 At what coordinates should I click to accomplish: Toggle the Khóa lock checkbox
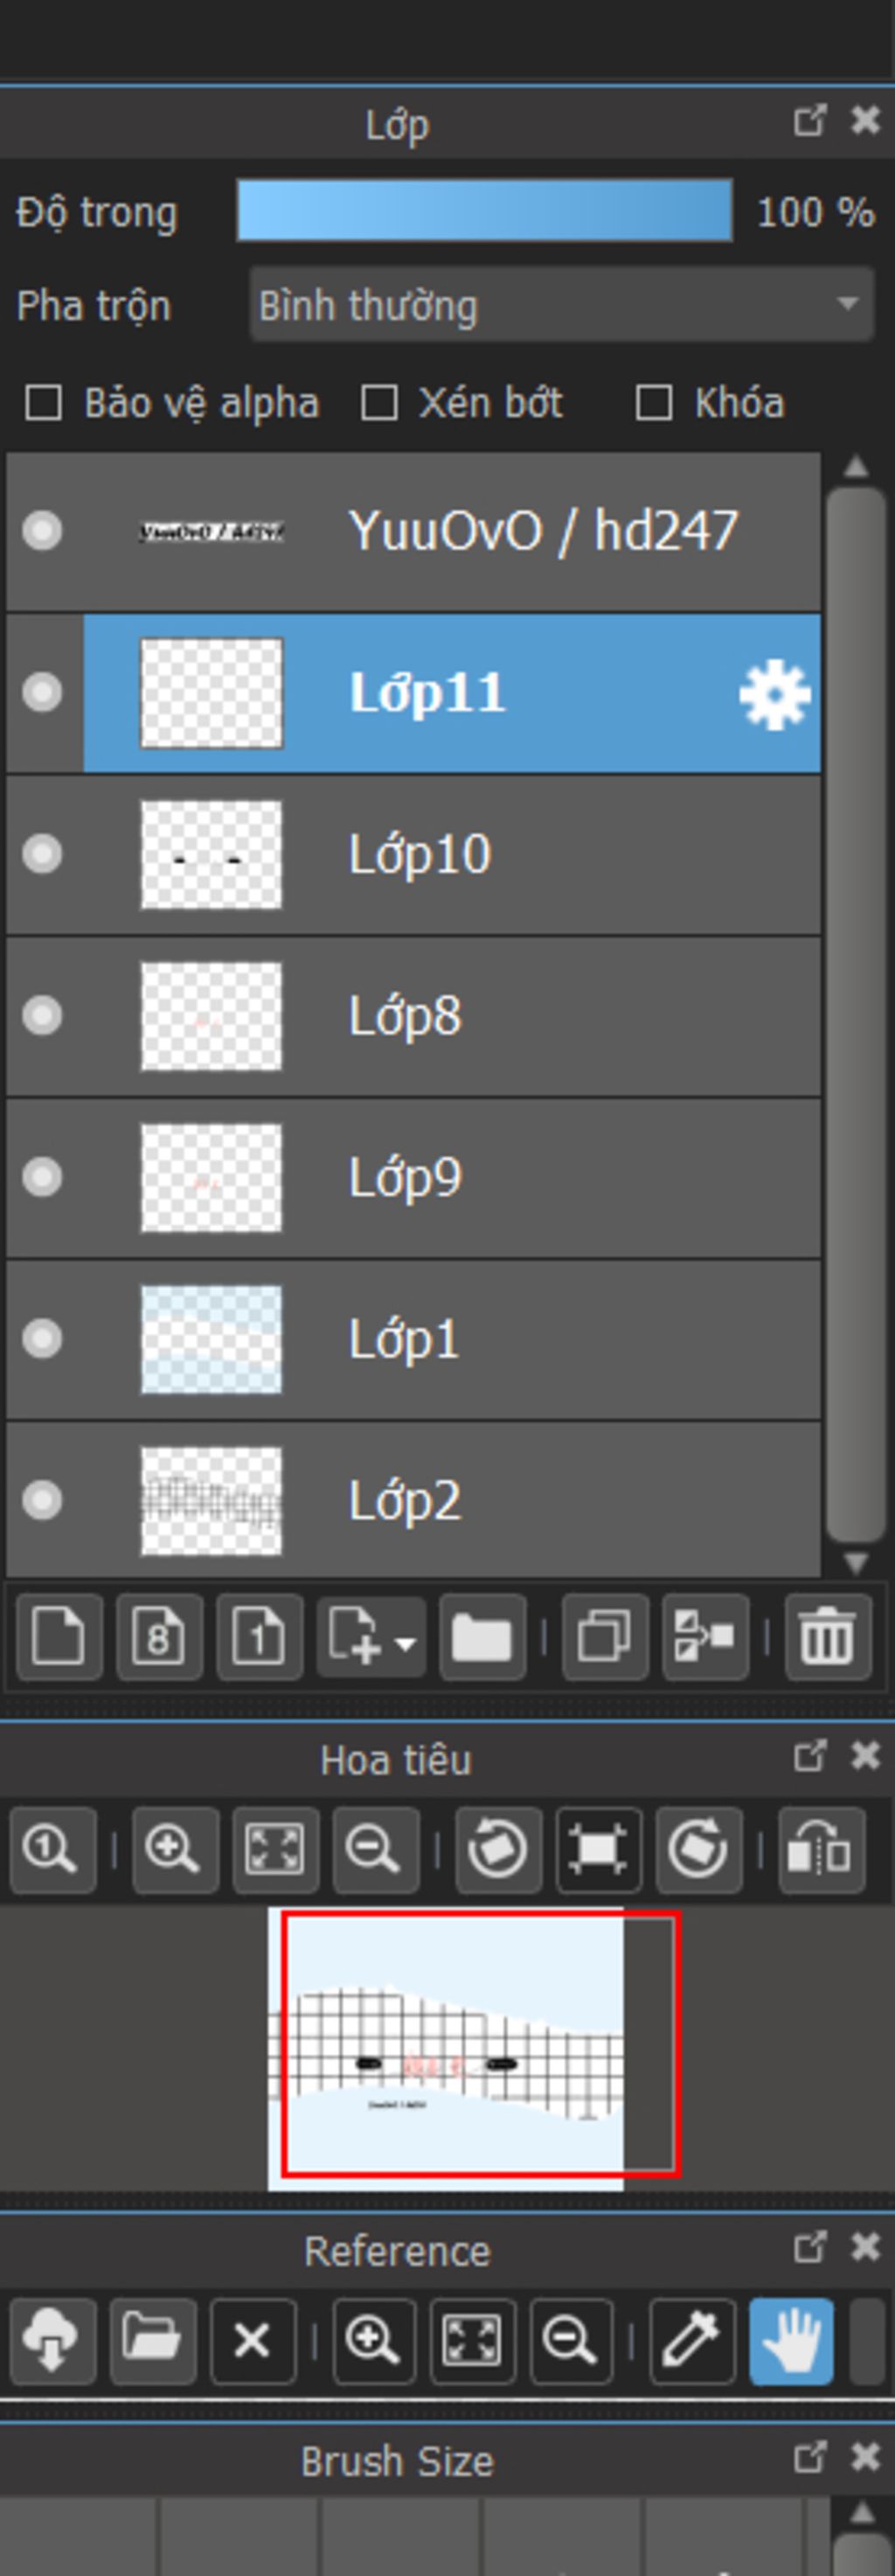pyautogui.click(x=654, y=404)
